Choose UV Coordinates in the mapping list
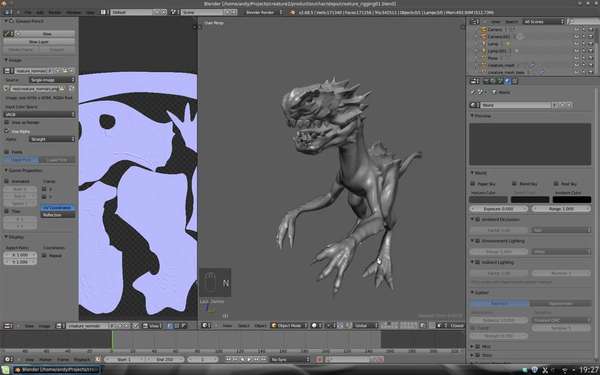The image size is (600, 375). pos(58,208)
